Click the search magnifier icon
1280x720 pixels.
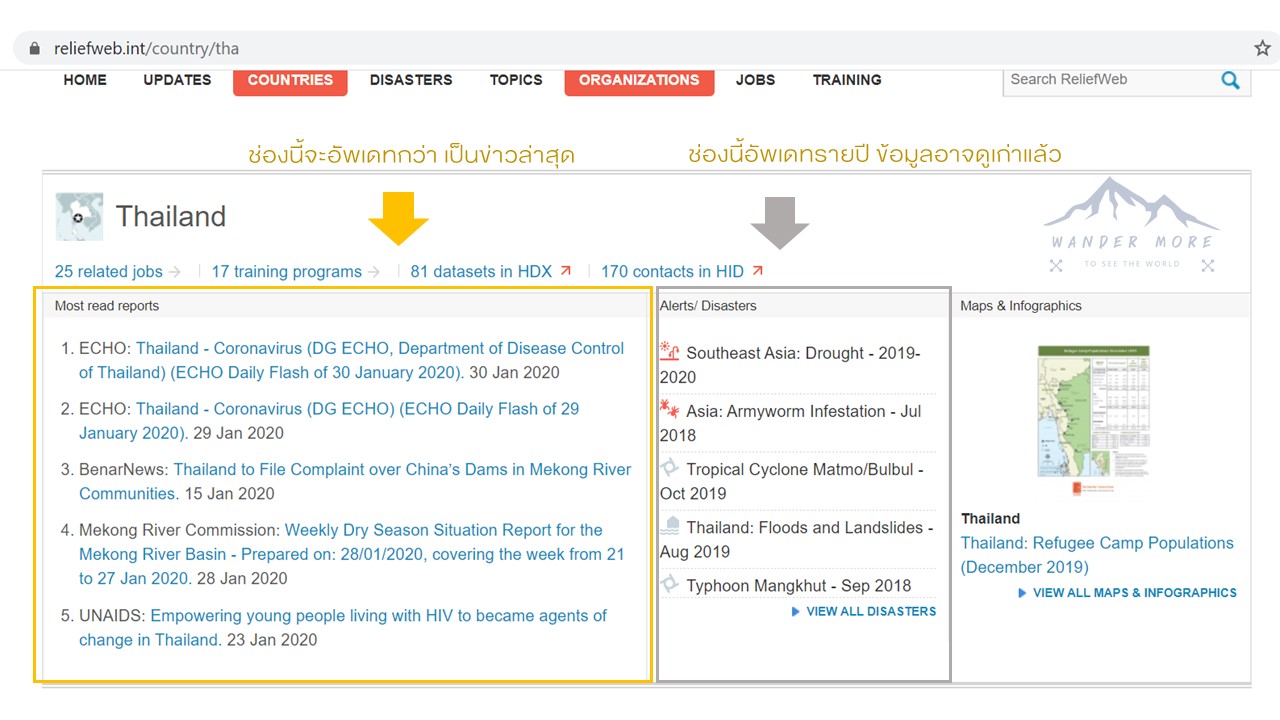point(1230,80)
